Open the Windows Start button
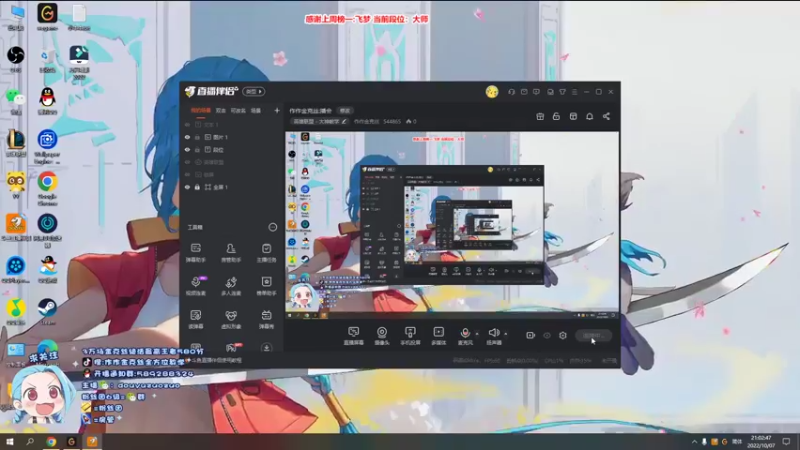The width and height of the screenshot is (800, 450). 9,442
